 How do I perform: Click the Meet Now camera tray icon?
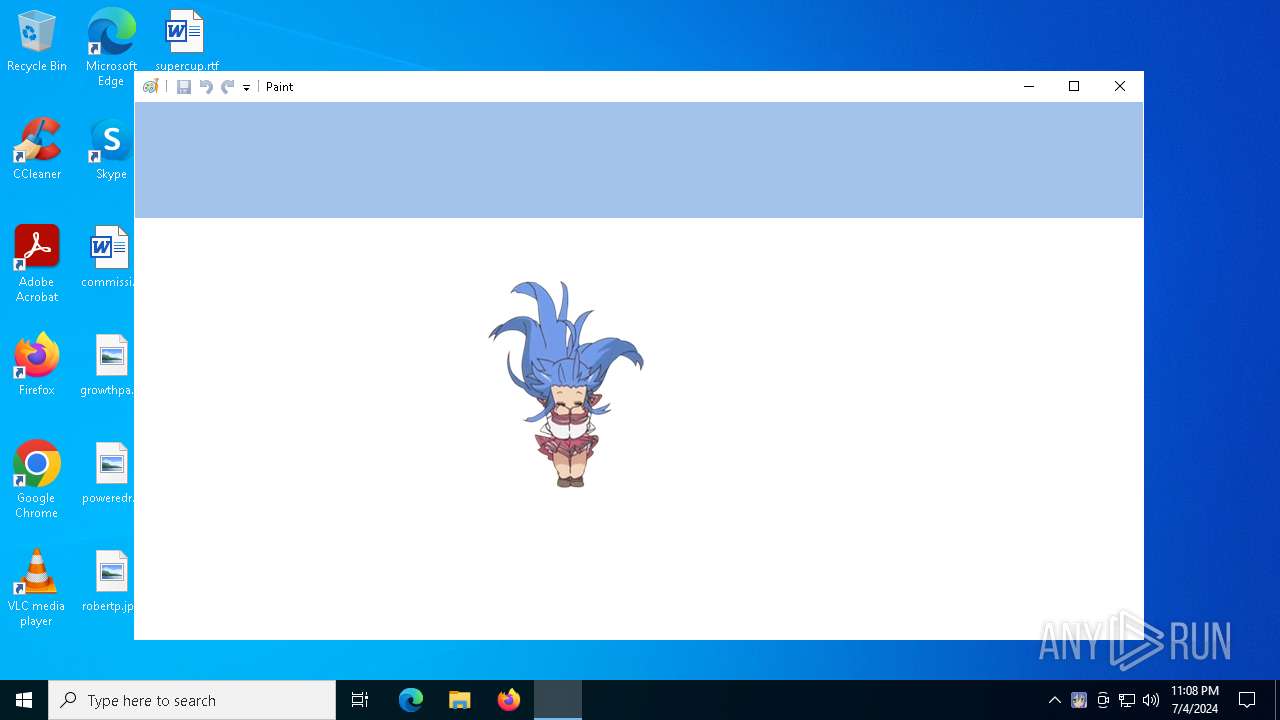click(x=1103, y=700)
